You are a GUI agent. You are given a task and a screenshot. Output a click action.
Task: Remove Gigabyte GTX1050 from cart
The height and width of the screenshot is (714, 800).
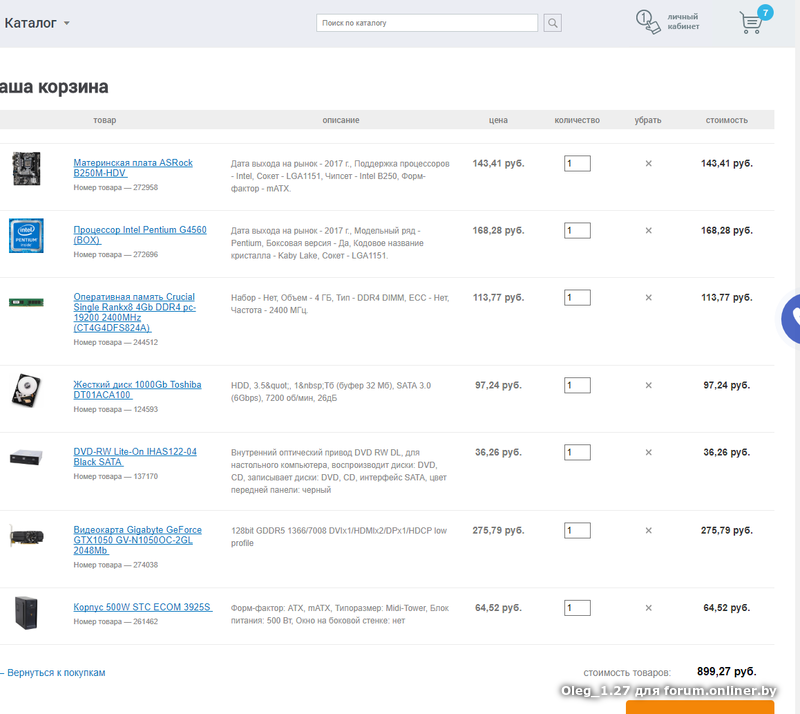point(648,530)
